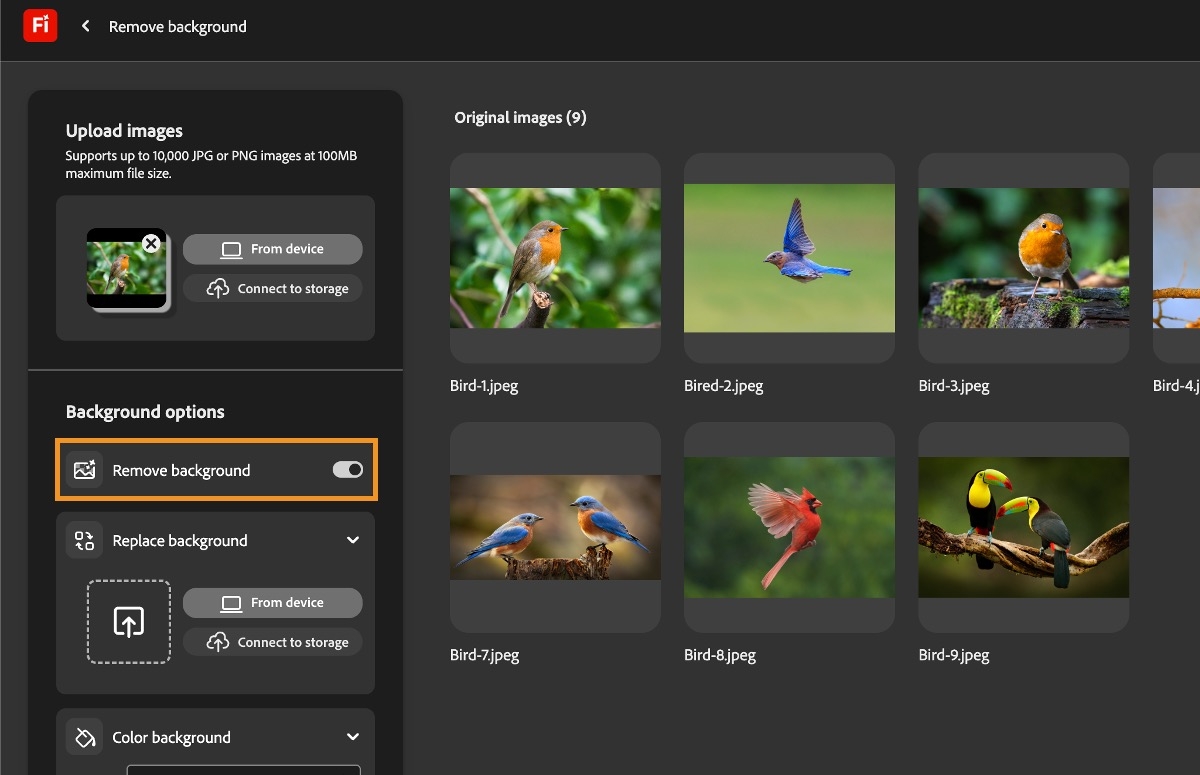Click the Bird-7.jpeg file name
The width and height of the screenshot is (1200, 775).
click(485, 656)
